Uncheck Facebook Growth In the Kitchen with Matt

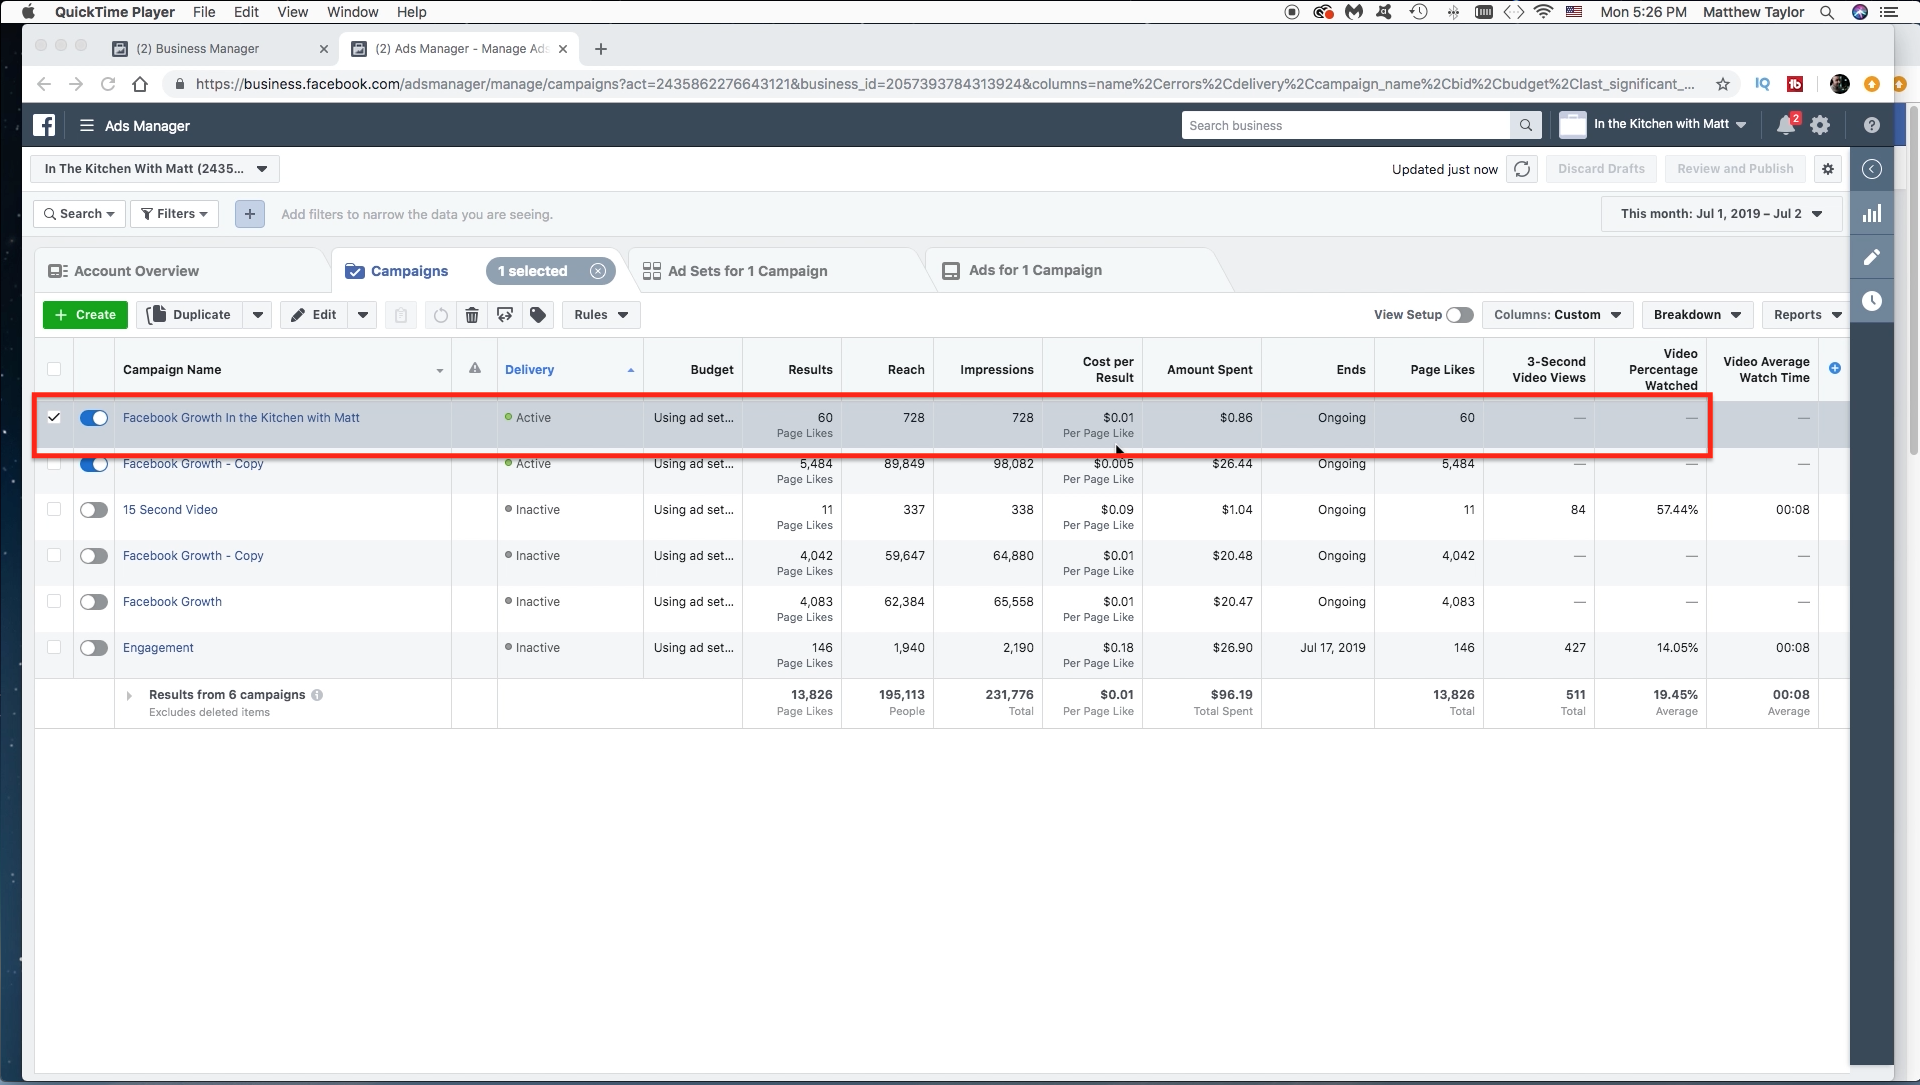click(54, 417)
